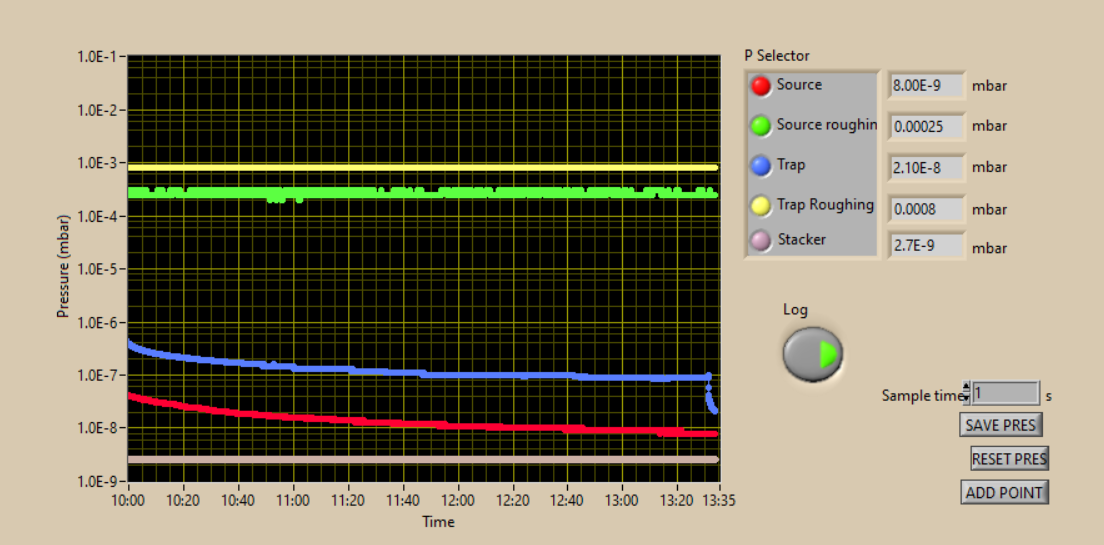Click the 13:35 x-axis end label
The width and height of the screenshot is (1104, 545).
pos(720,501)
